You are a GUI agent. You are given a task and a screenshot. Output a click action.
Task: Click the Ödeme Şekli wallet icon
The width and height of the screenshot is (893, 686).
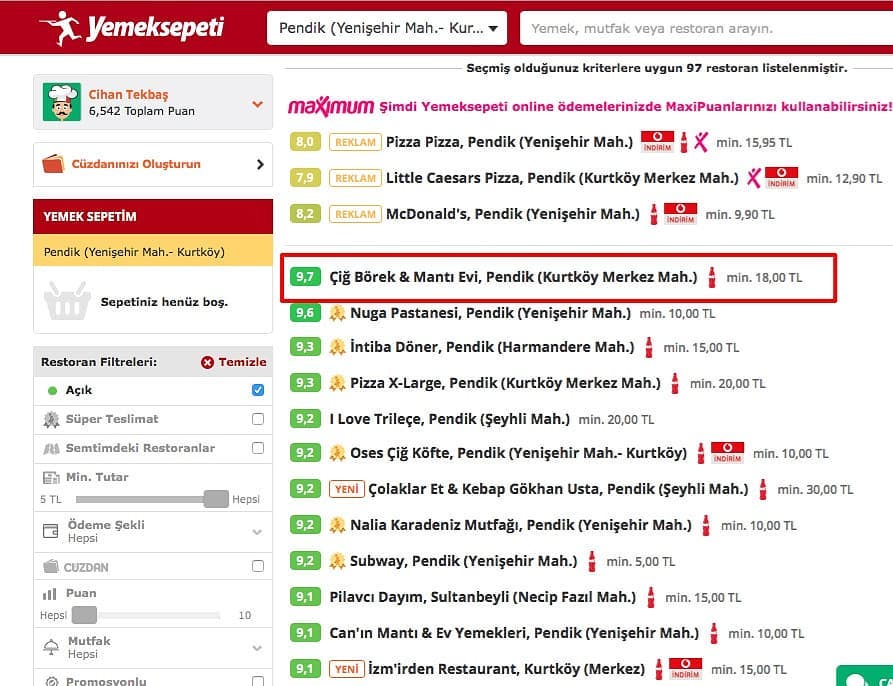pyautogui.click(x=51, y=531)
